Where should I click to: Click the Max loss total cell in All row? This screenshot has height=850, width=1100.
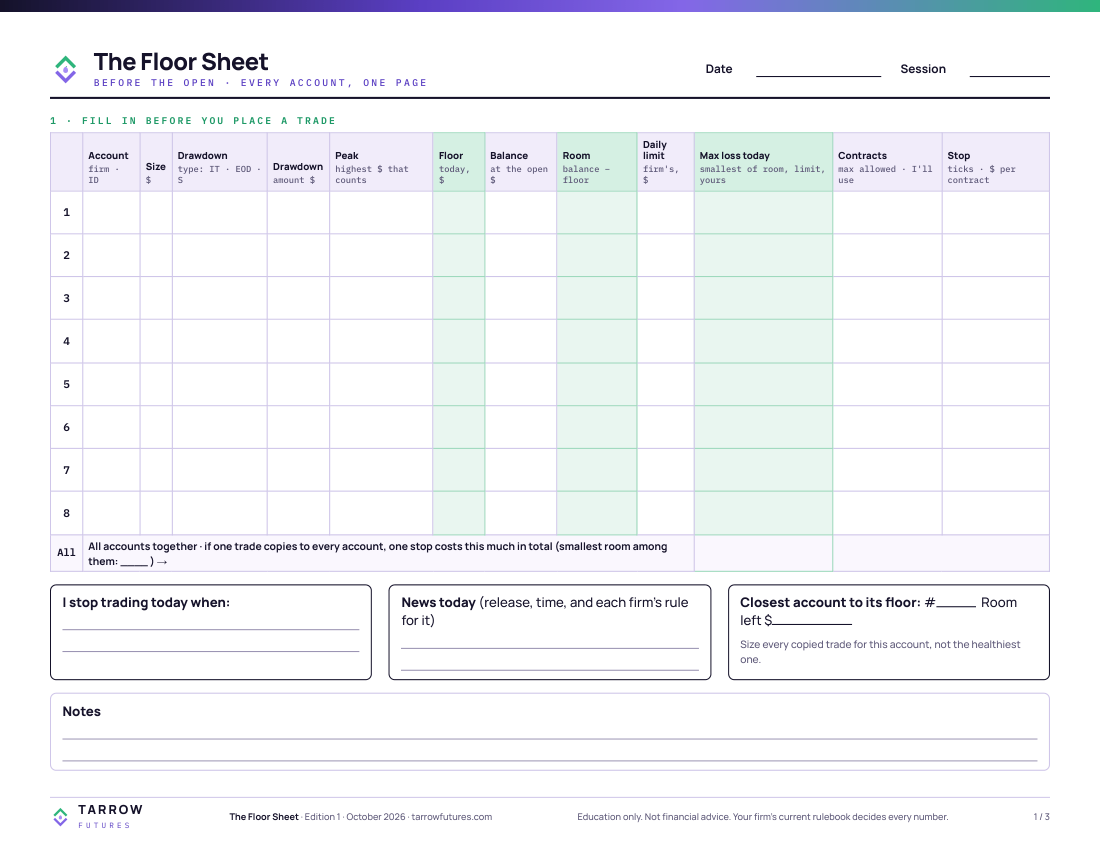point(763,553)
